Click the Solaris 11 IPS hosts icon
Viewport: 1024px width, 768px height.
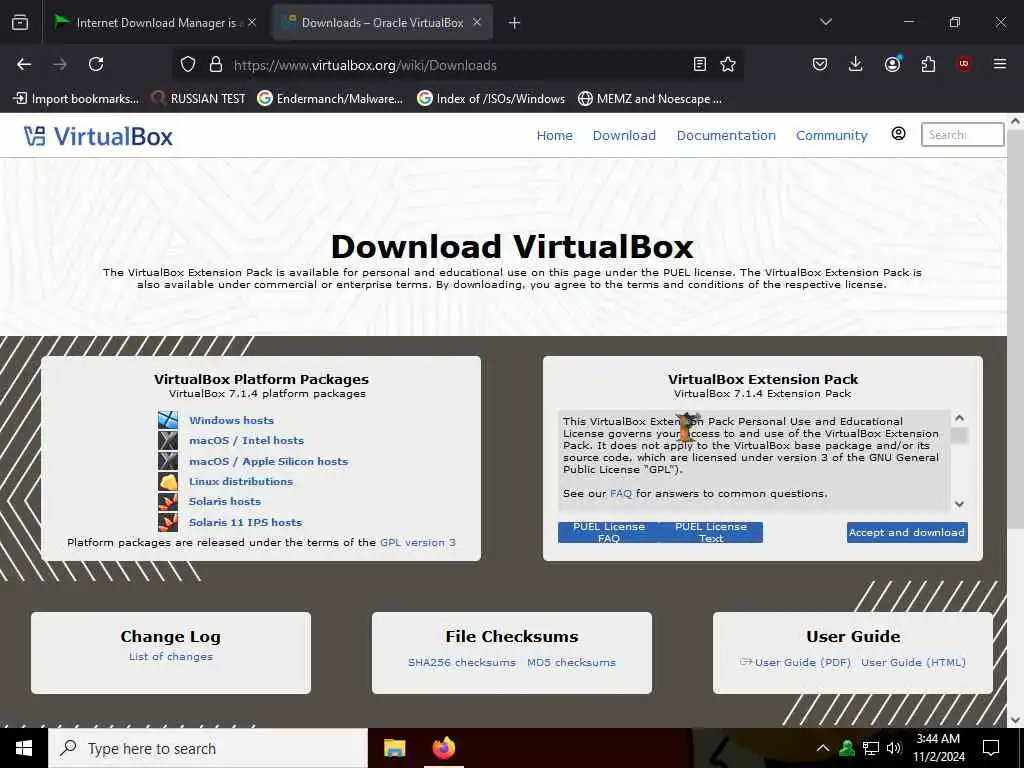pos(168,522)
